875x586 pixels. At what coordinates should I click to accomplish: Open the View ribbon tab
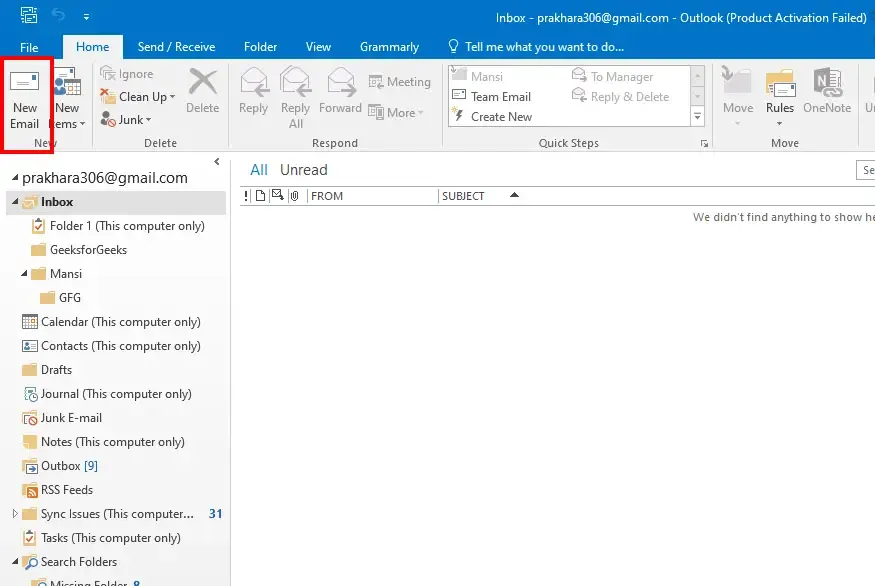click(x=318, y=47)
